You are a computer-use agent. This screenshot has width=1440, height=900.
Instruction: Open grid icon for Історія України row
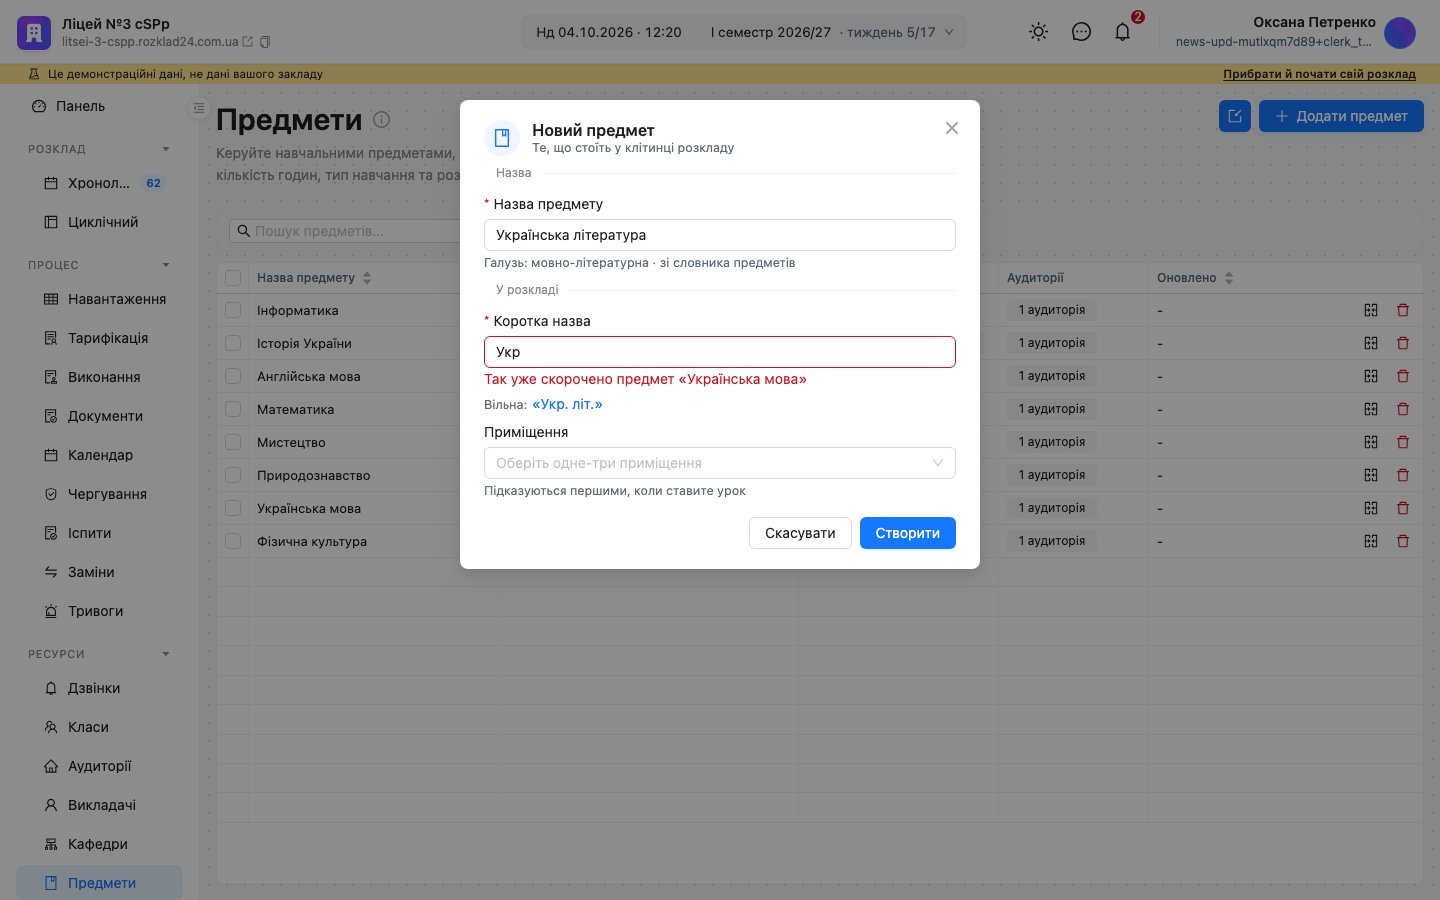coord(1371,343)
